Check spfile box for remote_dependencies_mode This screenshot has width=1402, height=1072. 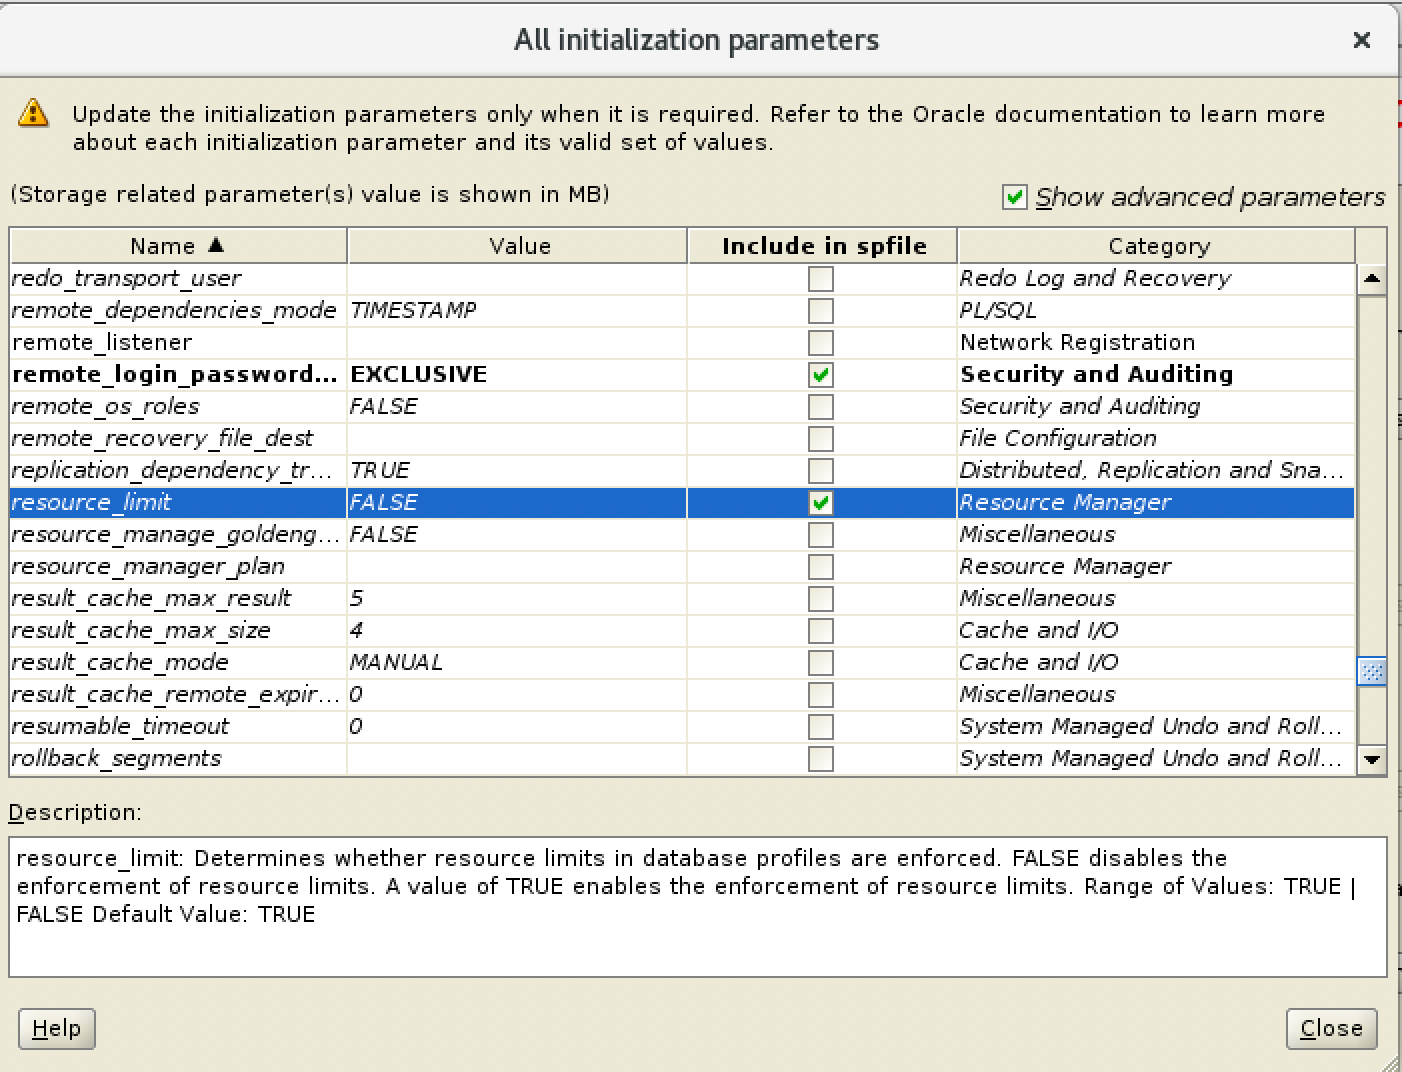click(x=821, y=311)
